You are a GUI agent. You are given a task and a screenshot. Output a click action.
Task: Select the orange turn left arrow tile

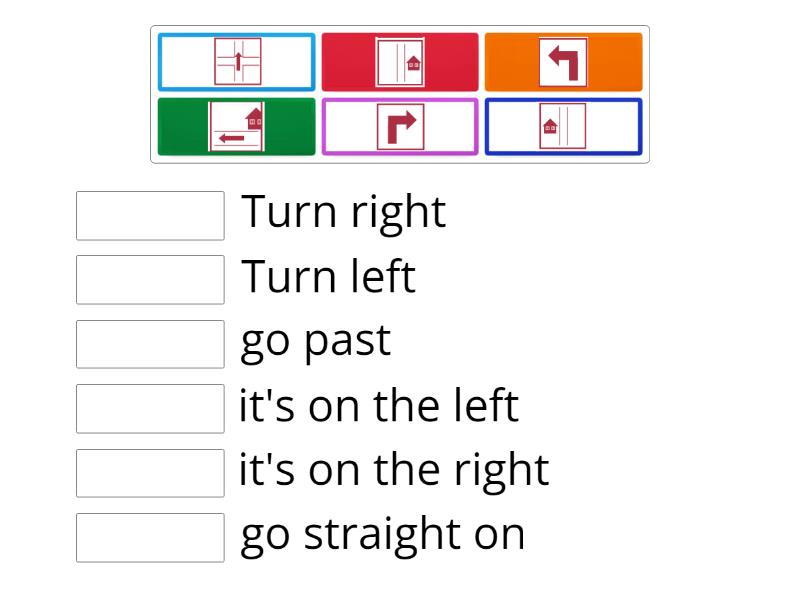[x=563, y=62]
